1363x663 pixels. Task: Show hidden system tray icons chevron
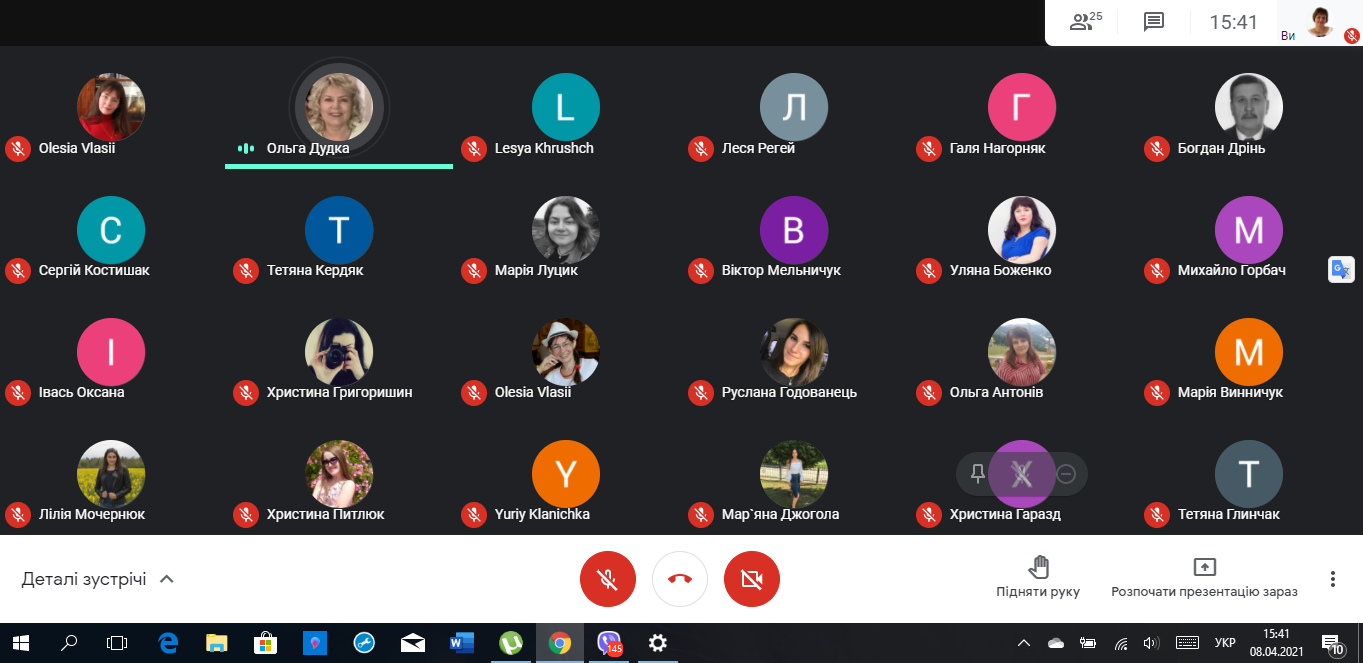(x=1024, y=643)
